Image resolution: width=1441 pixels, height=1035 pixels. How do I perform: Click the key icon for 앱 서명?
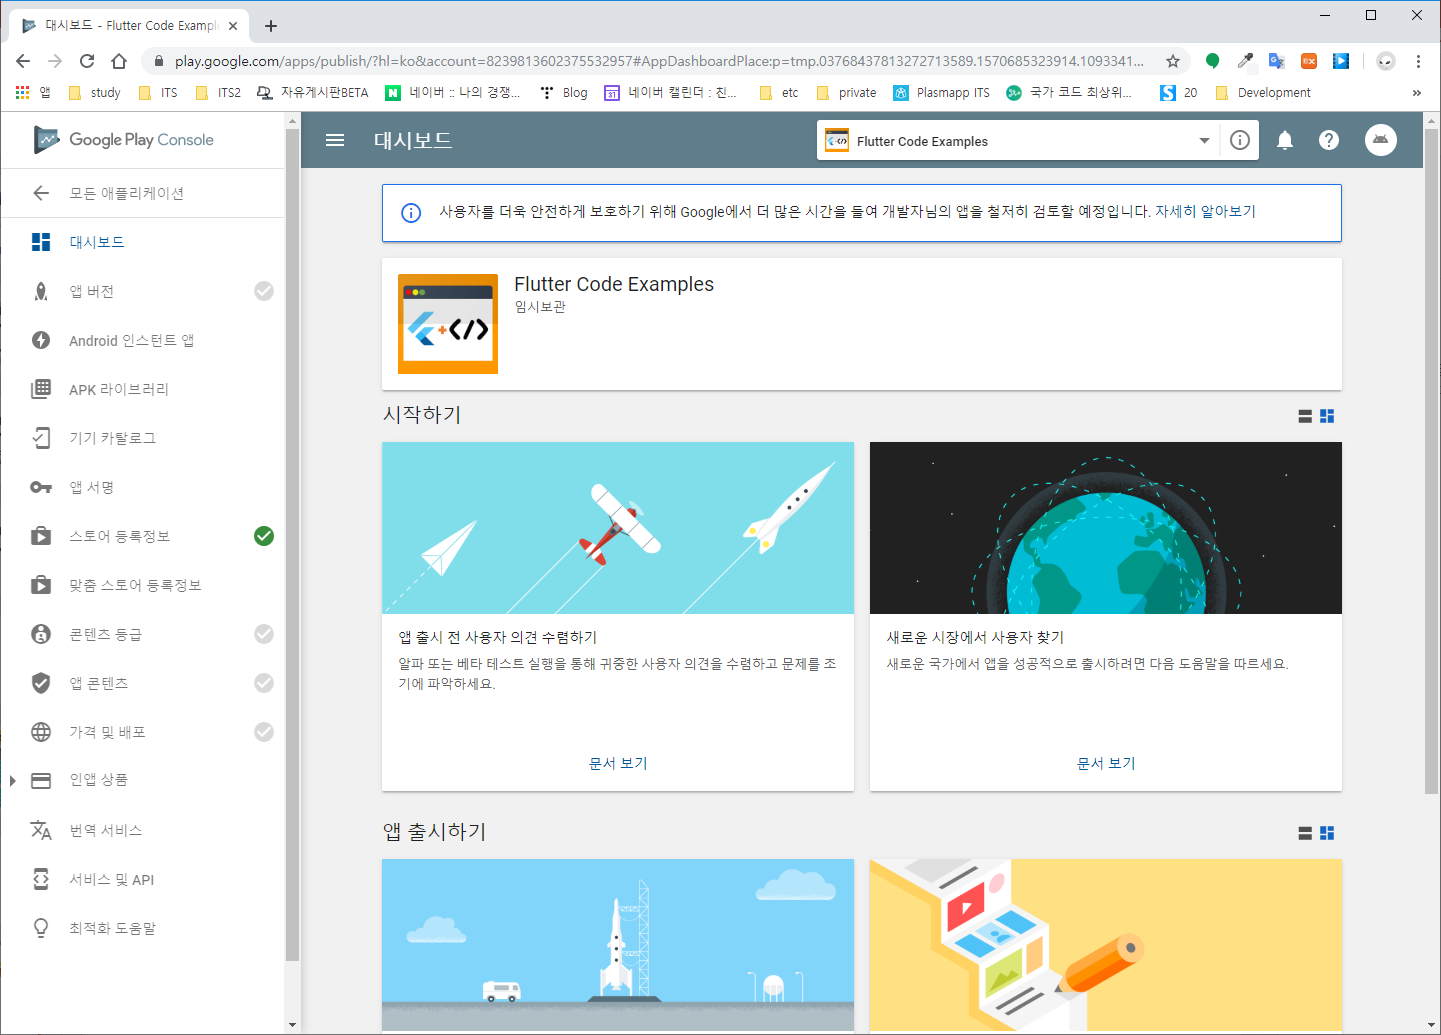coord(41,487)
